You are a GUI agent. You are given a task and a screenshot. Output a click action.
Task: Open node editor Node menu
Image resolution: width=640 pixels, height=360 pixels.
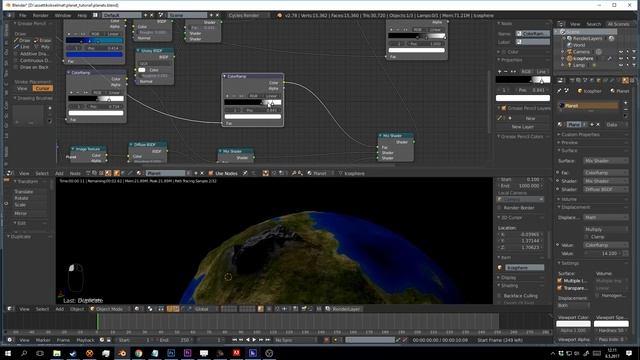75,173
